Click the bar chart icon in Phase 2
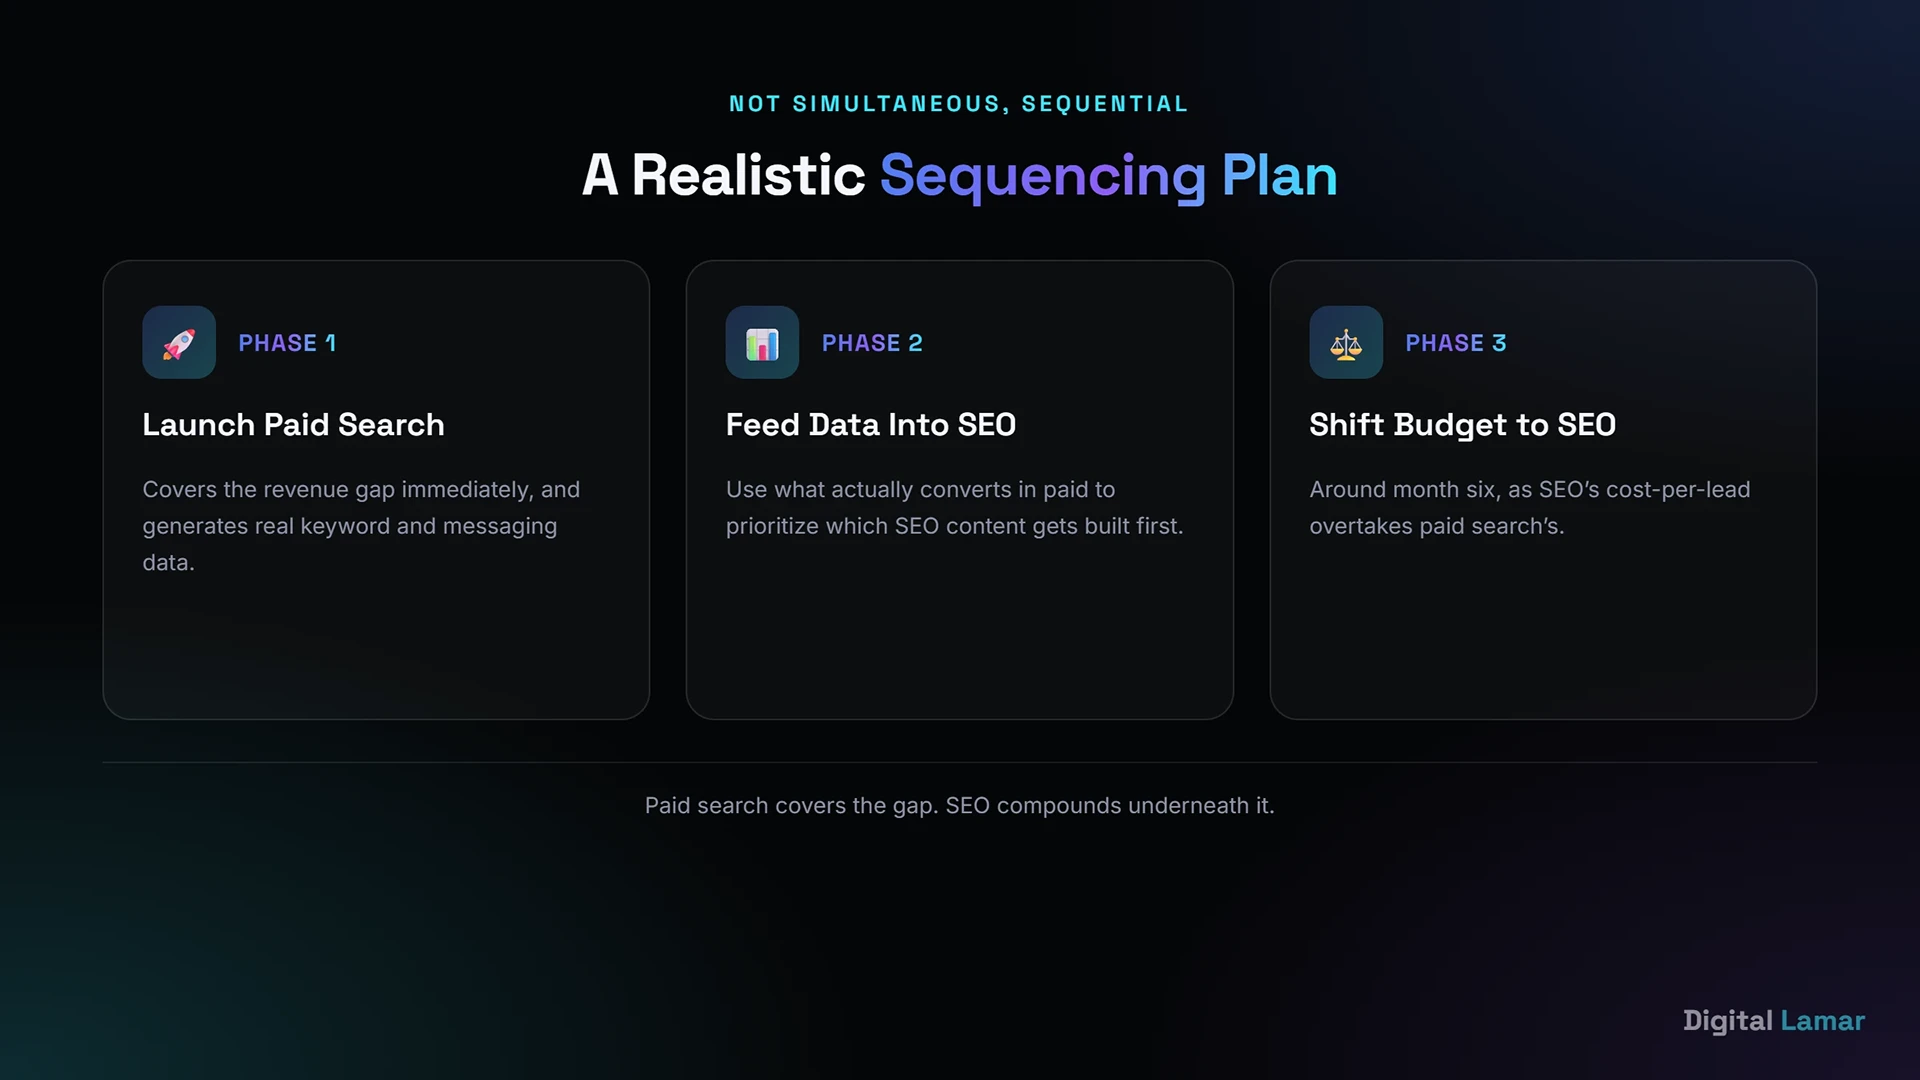 click(x=762, y=343)
